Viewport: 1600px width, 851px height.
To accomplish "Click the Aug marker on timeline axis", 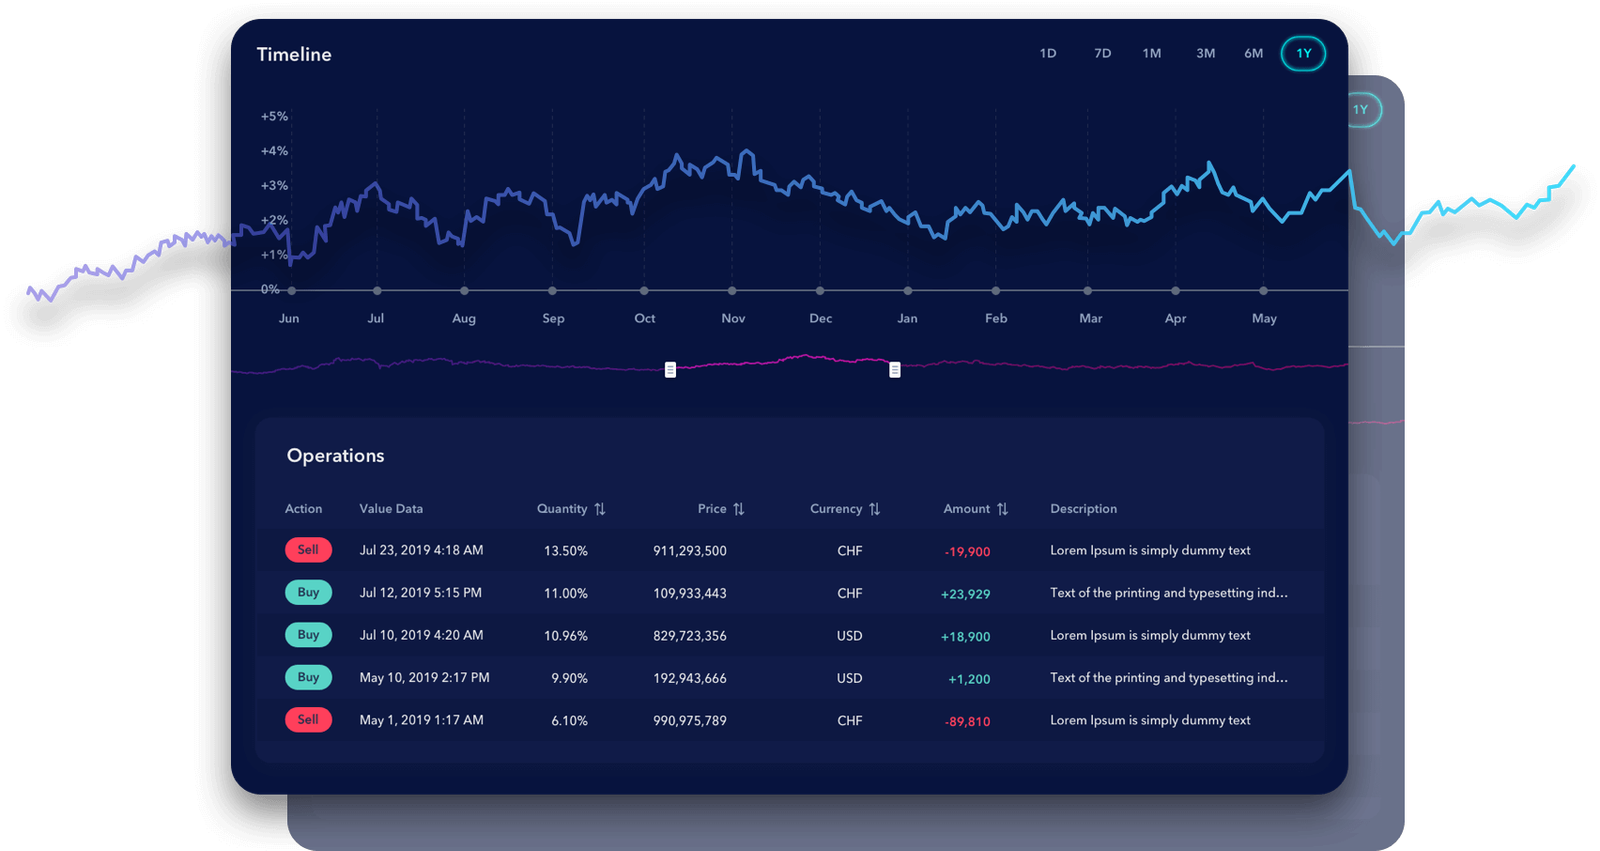I will [x=465, y=291].
